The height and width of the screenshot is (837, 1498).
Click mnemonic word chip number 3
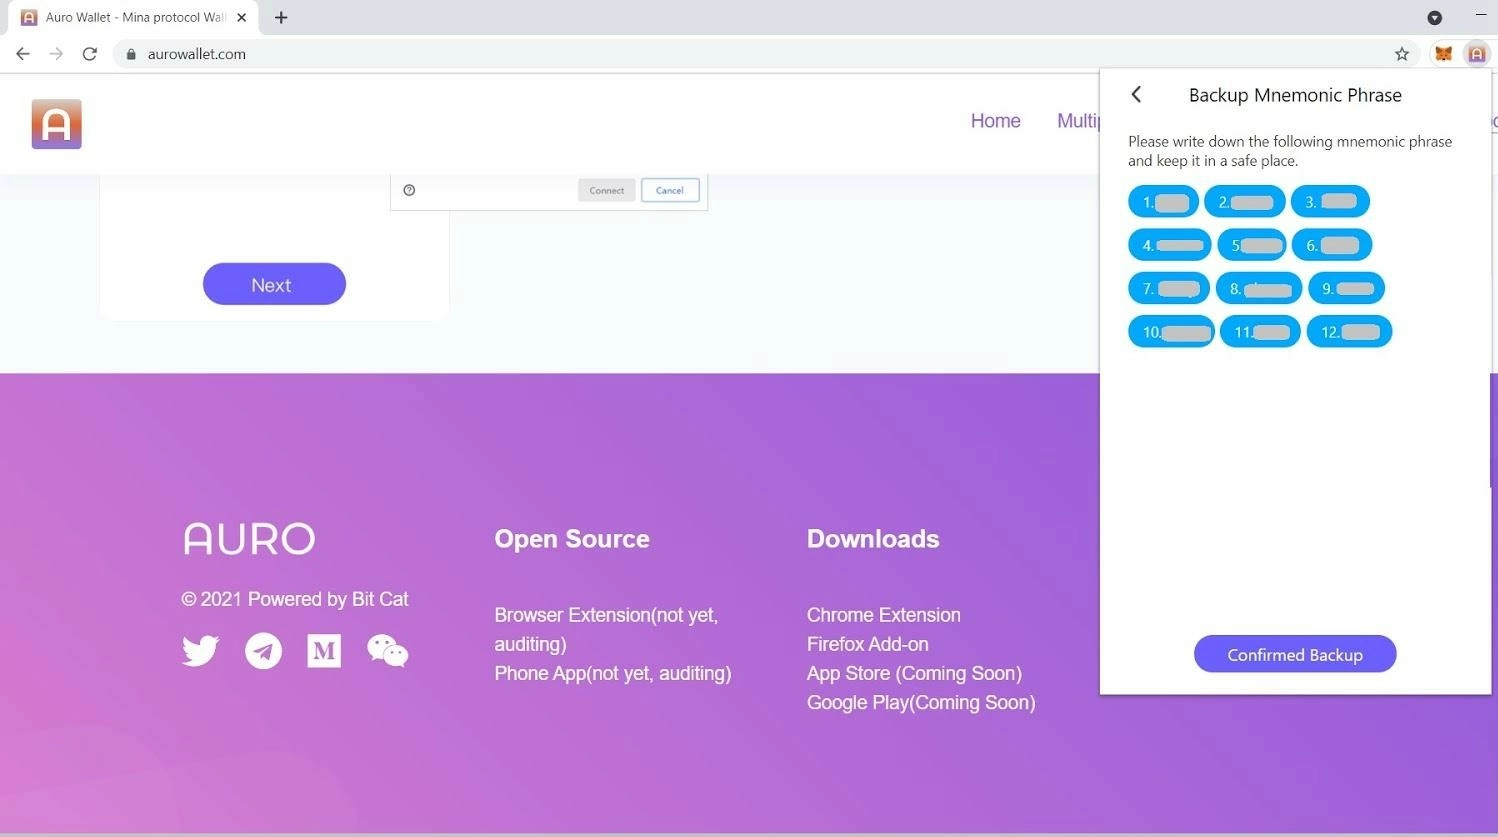tap(1330, 201)
